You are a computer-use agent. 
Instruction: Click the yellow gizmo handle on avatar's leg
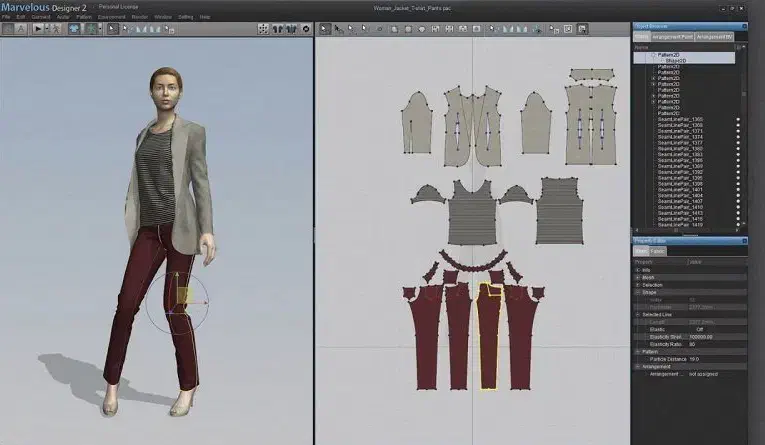tap(183, 294)
